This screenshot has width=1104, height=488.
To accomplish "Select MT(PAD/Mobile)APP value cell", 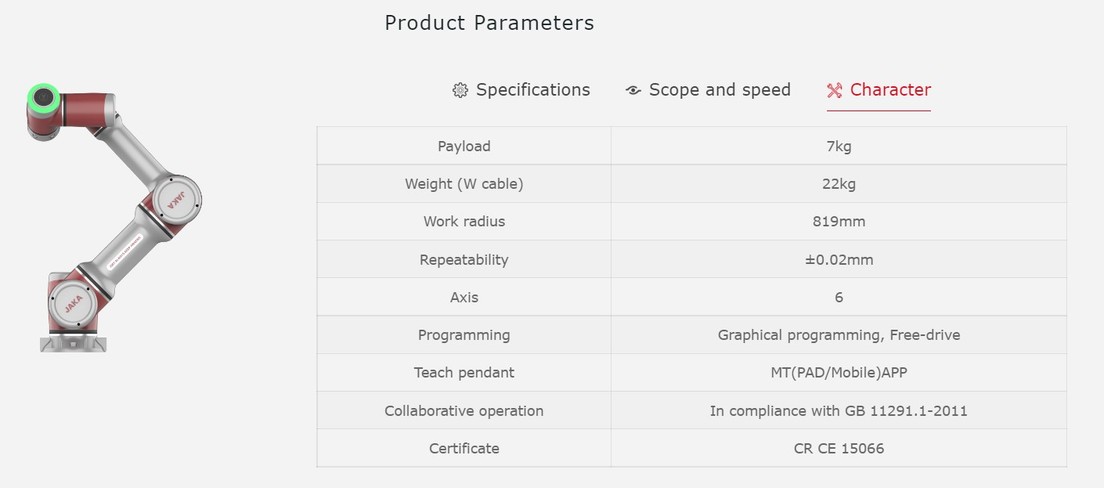I will point(838,372).
